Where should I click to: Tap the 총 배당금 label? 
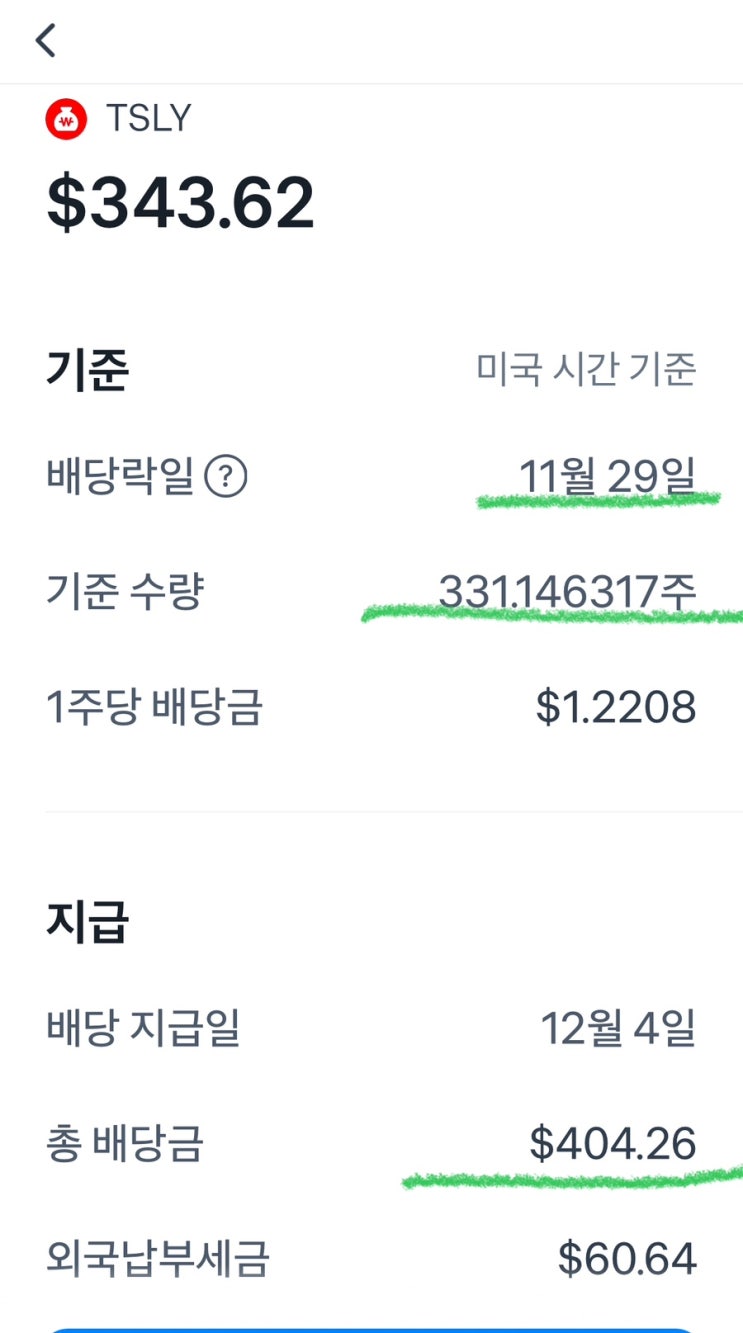tap(125, 1143)
